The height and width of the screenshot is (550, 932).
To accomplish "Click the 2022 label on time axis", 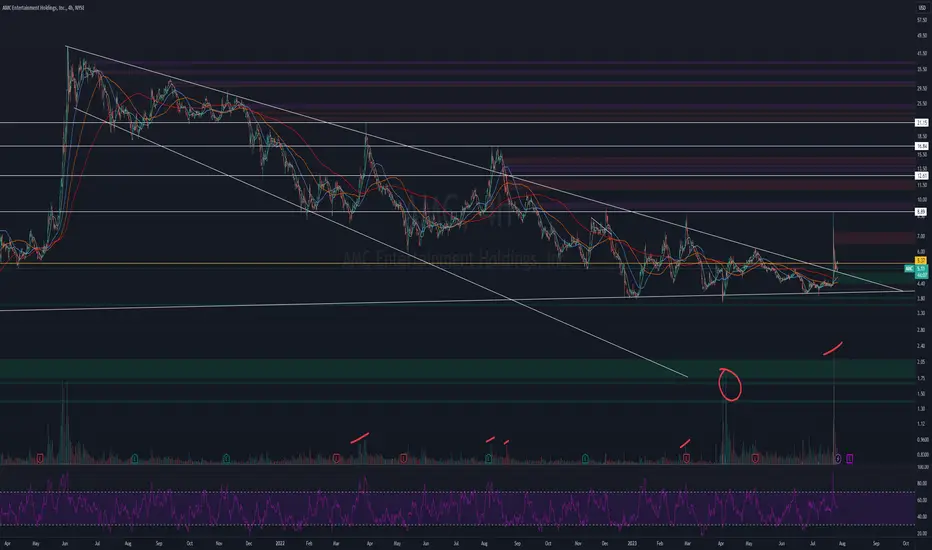I will 280,543.
